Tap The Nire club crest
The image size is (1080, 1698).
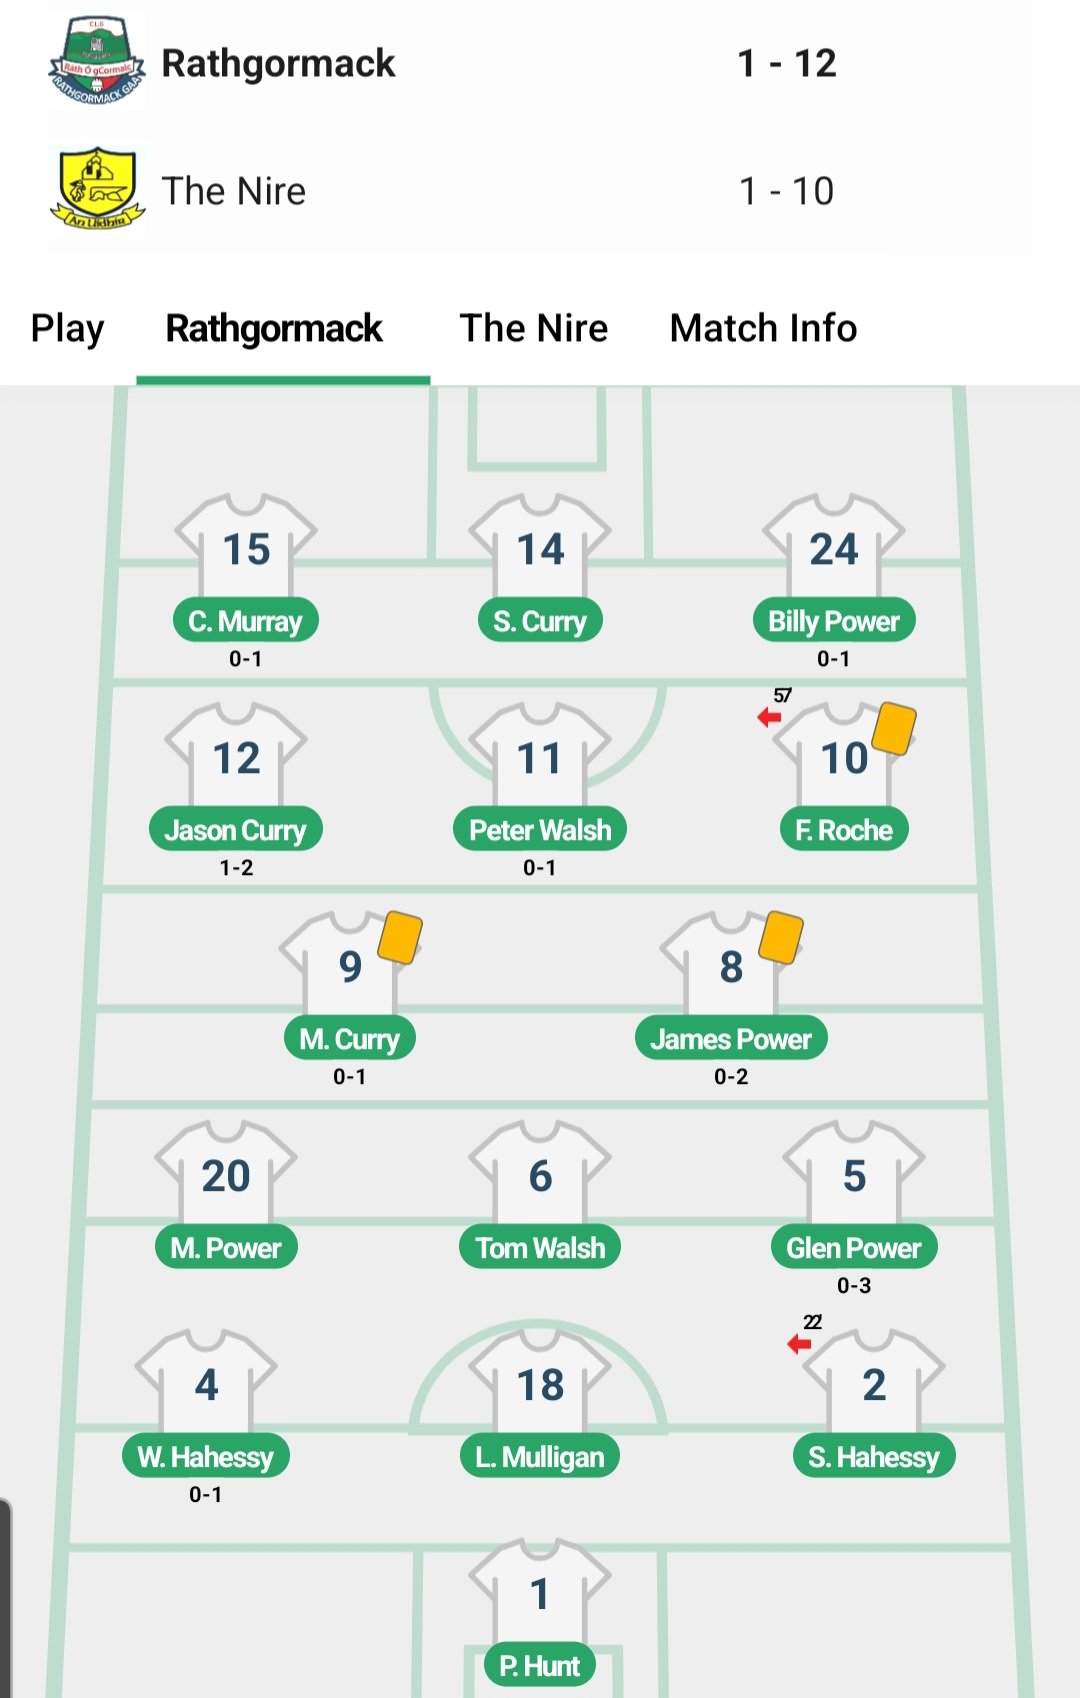[96, 188]
